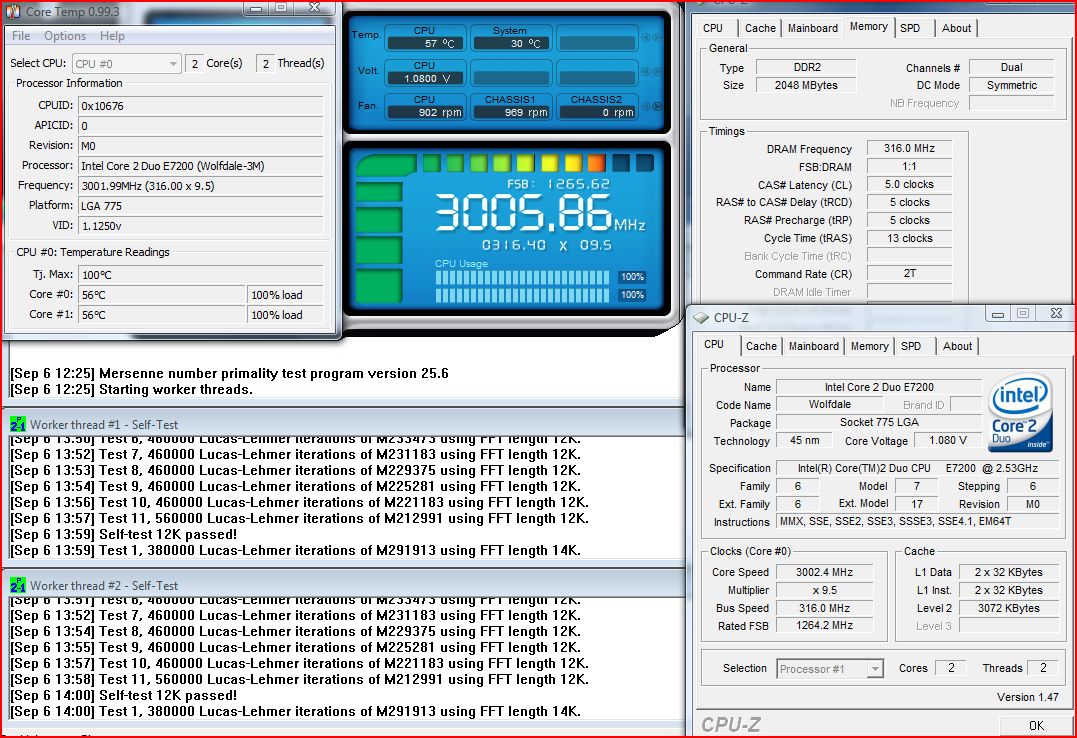Click the DRAM Frequency value 316.0 MHz
This screenshot has width=1077, height=738.
coord(909,148)
